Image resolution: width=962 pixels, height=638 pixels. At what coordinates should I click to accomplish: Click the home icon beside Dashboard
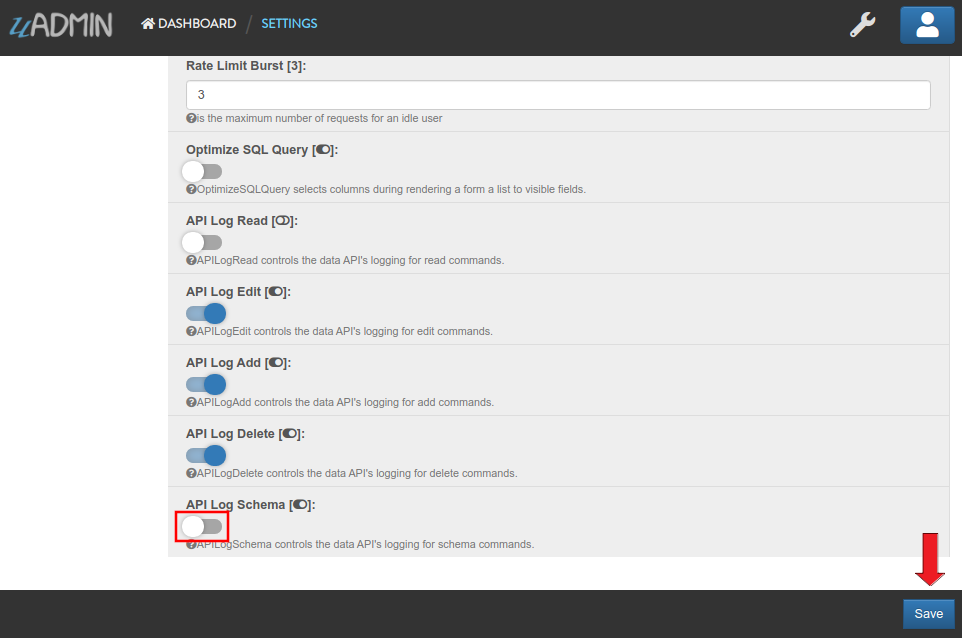pos(147,23)
